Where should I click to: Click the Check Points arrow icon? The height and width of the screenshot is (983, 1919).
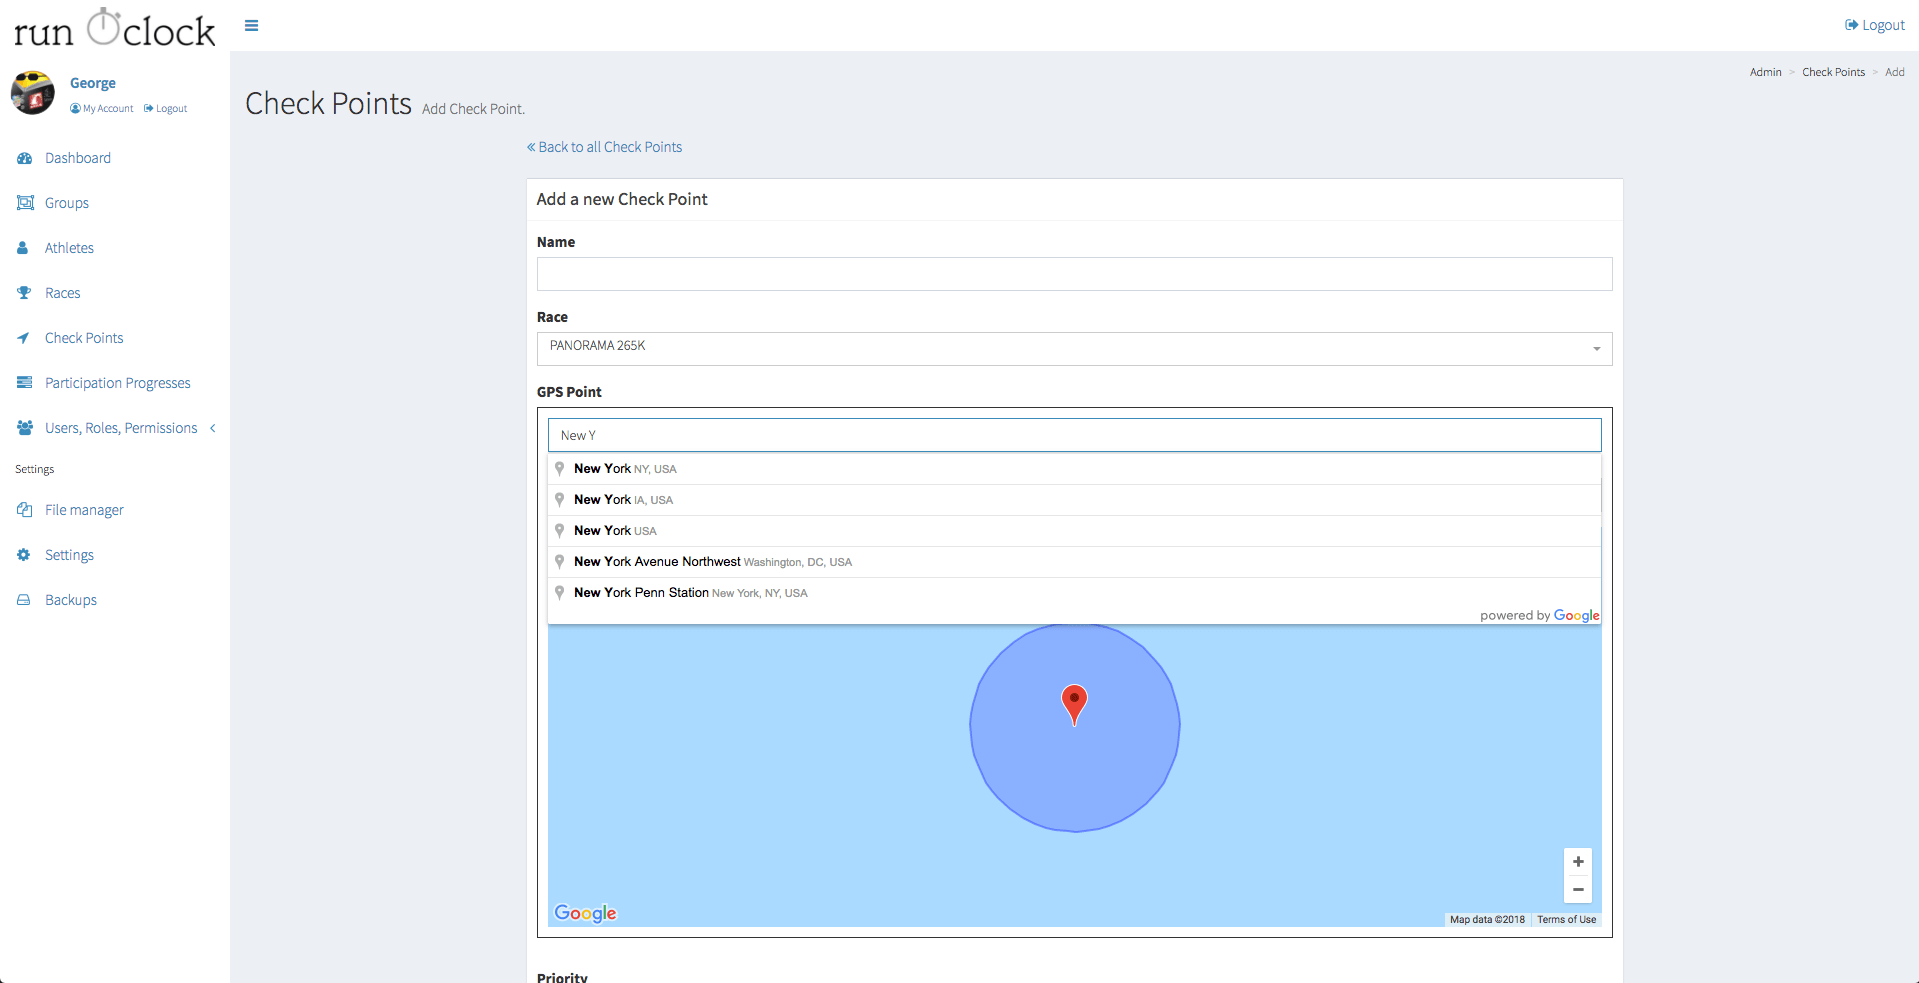pos(23,338)
